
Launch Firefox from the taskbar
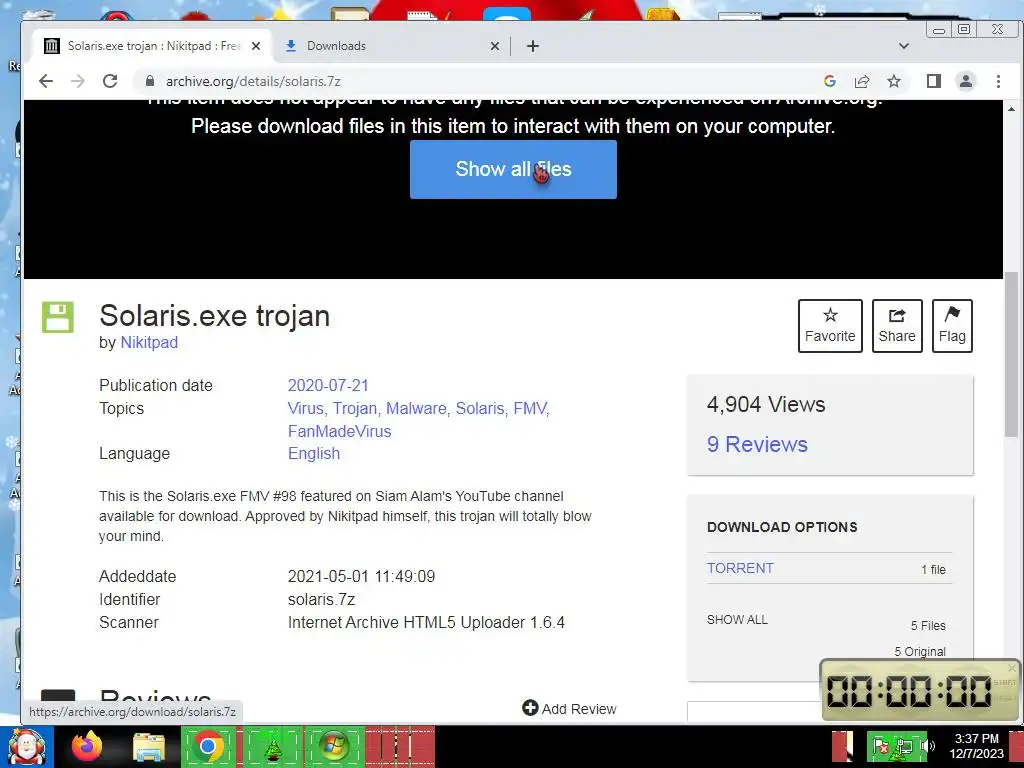coord(86,746)
